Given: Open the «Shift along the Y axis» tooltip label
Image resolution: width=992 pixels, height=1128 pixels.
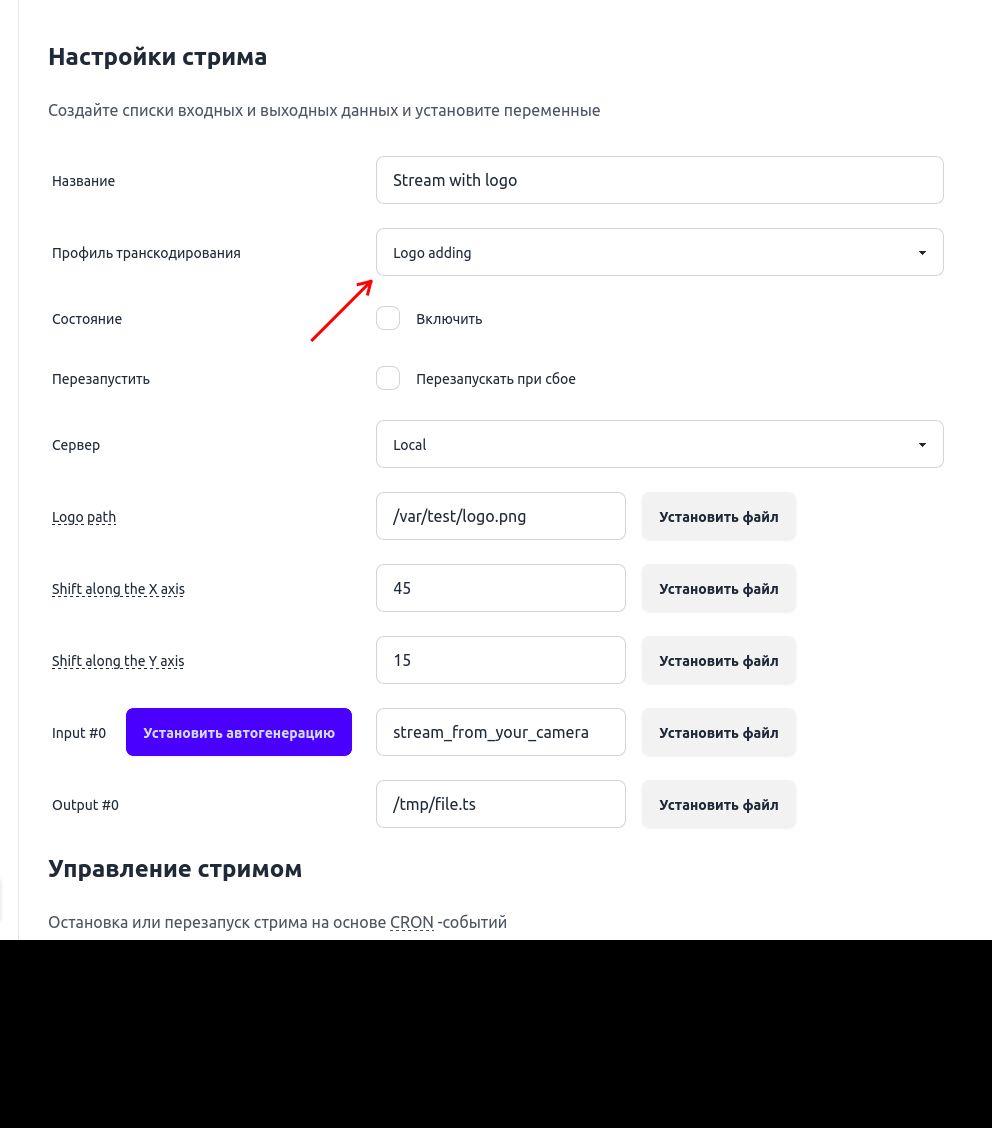Looking at the screenshot, I should tap(118, 660).
